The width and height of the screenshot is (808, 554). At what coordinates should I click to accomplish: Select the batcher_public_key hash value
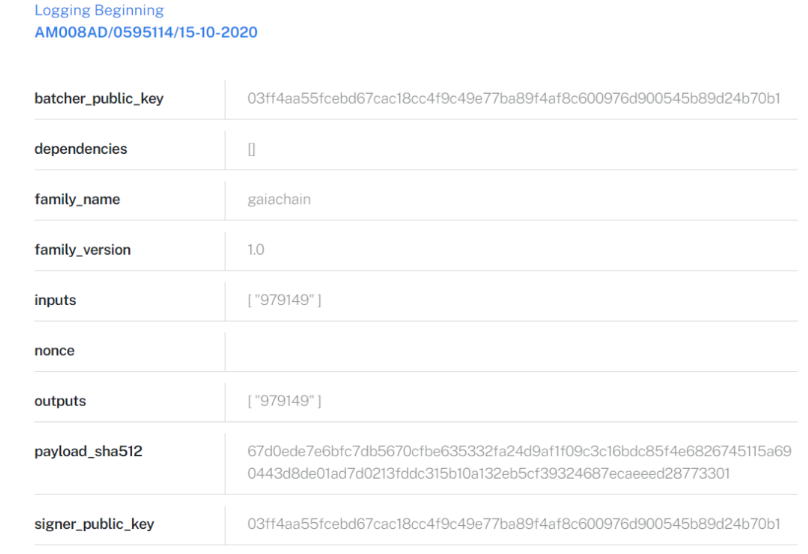[x=514, y=98]
